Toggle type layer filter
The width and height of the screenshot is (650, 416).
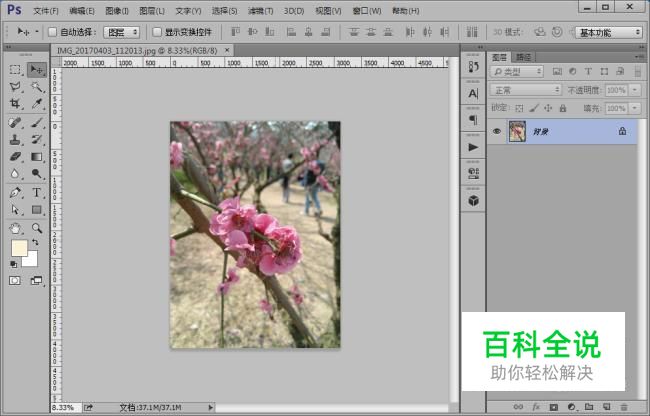[x=588, y=72]
